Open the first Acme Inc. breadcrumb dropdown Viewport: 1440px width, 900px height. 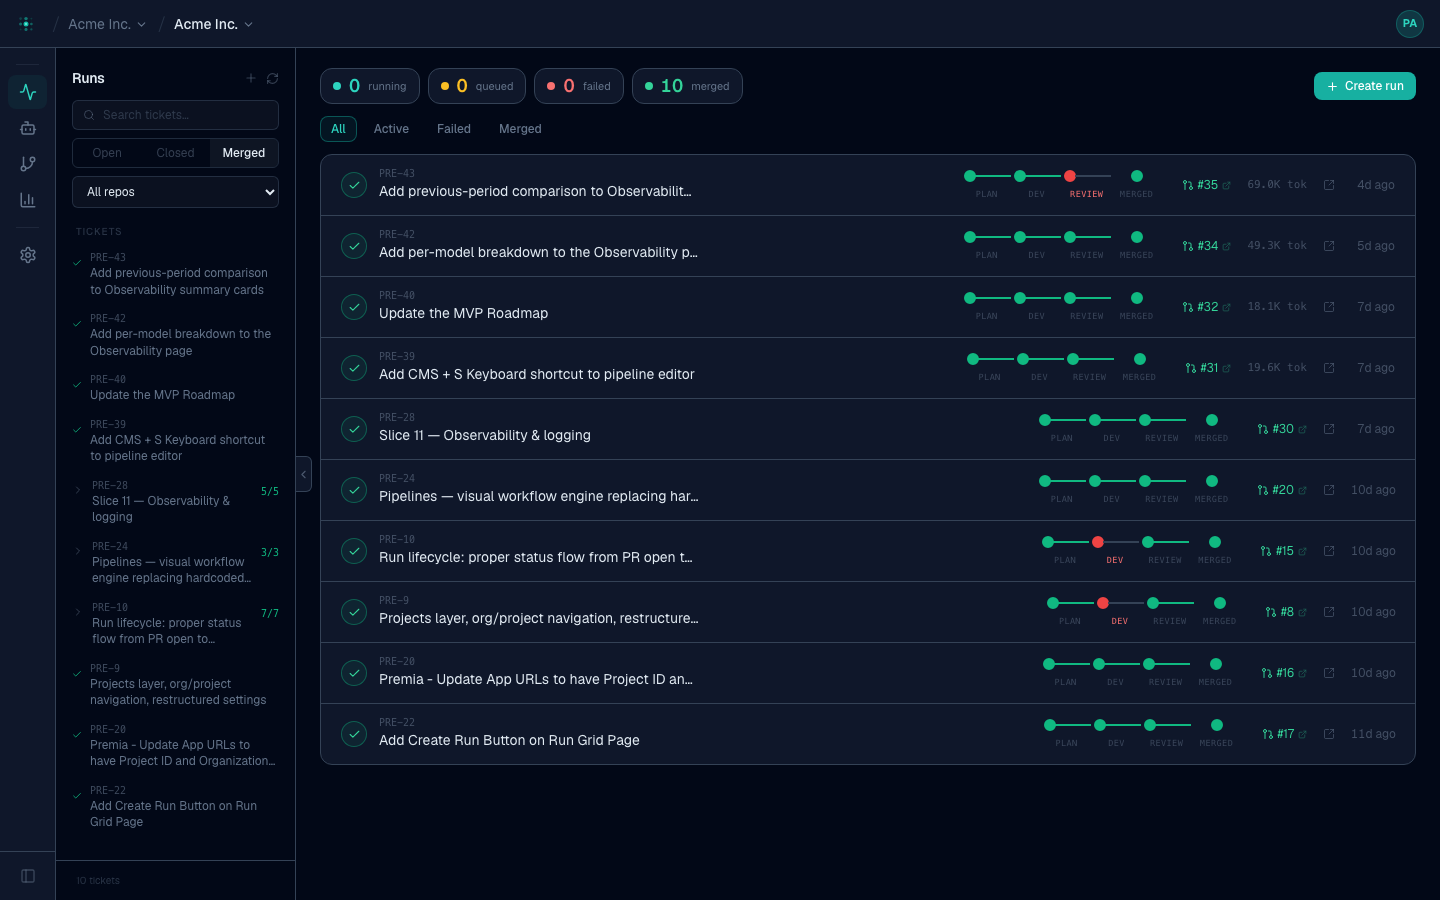(x=107, y=24)
